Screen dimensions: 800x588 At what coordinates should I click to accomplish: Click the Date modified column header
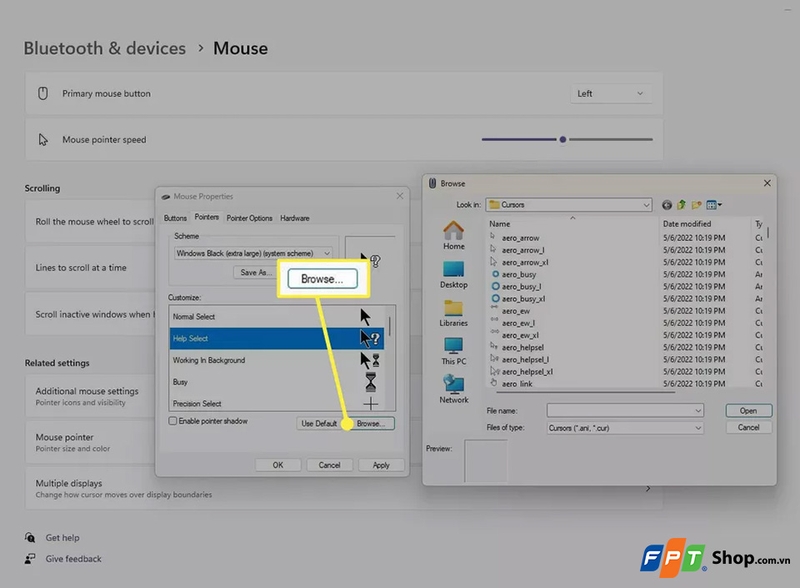(687, 224)
